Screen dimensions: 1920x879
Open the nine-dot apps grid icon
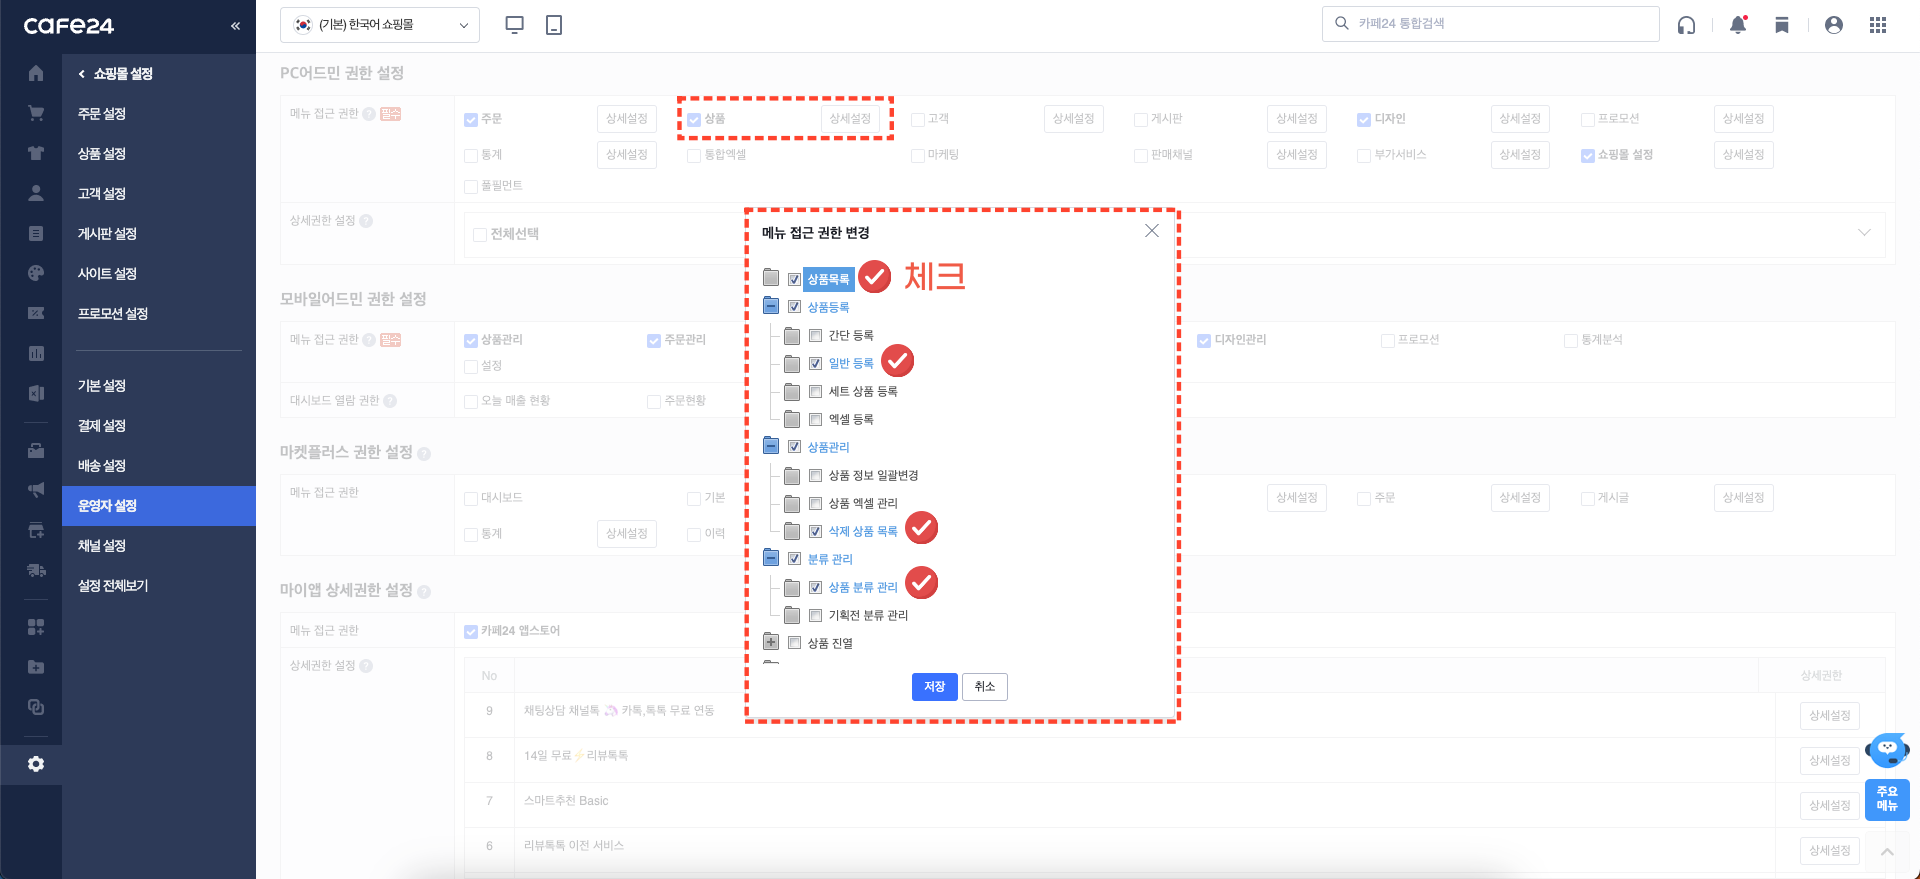pyautogui.click(x=1878, y=25)
